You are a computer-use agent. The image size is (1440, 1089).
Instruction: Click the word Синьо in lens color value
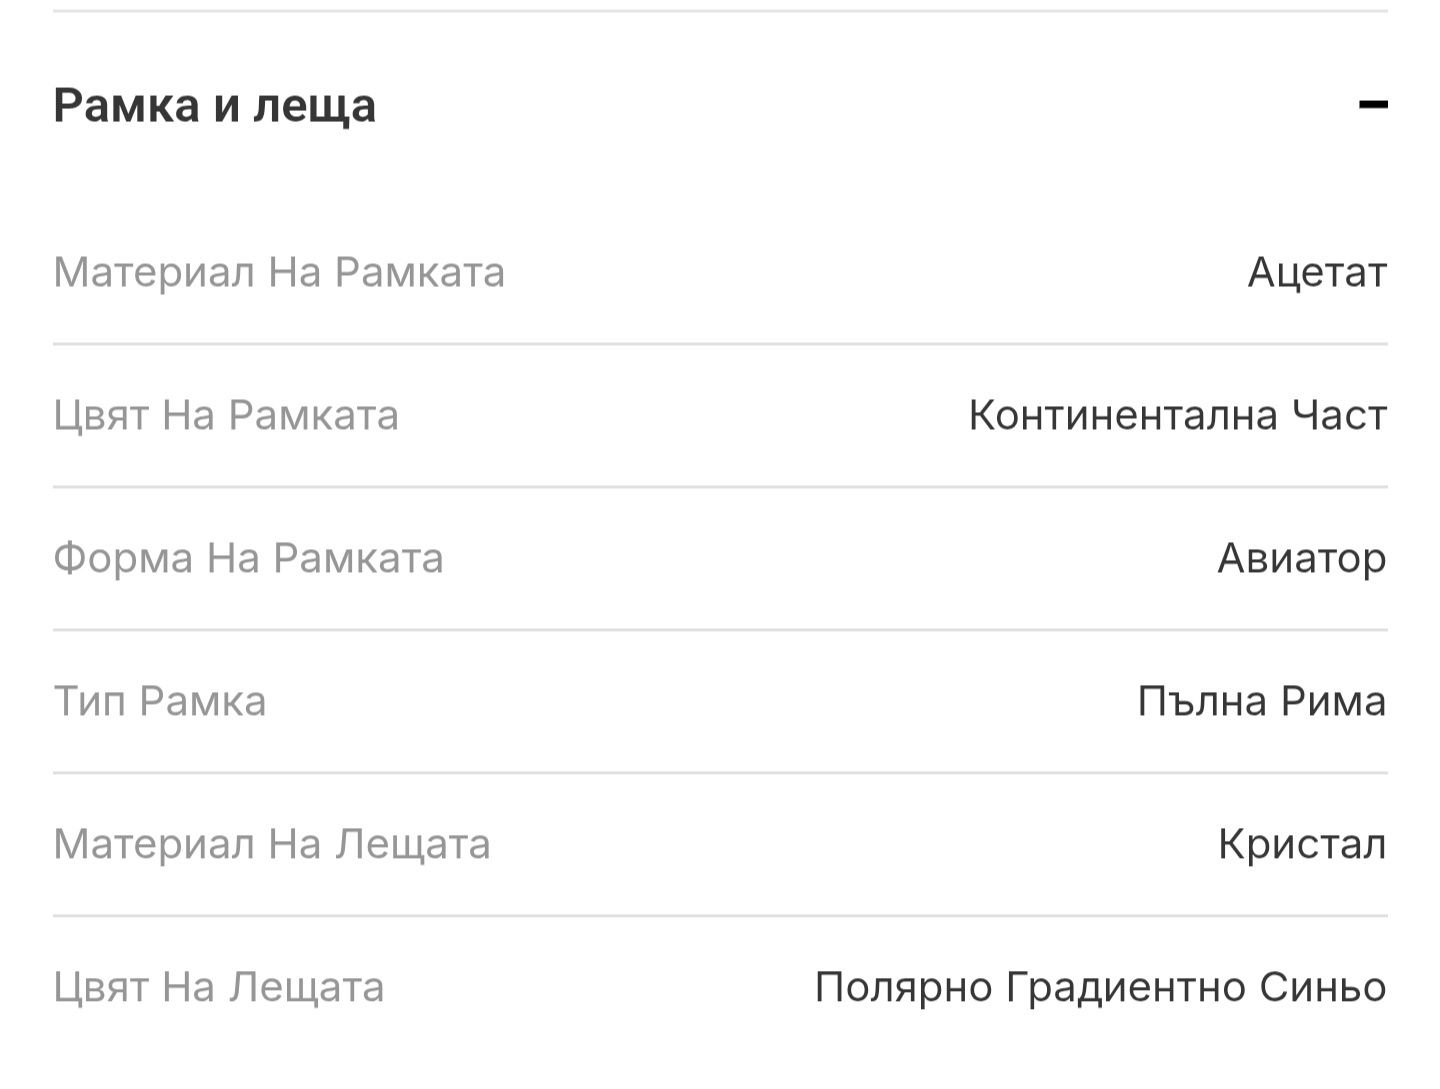point(1323,988)
